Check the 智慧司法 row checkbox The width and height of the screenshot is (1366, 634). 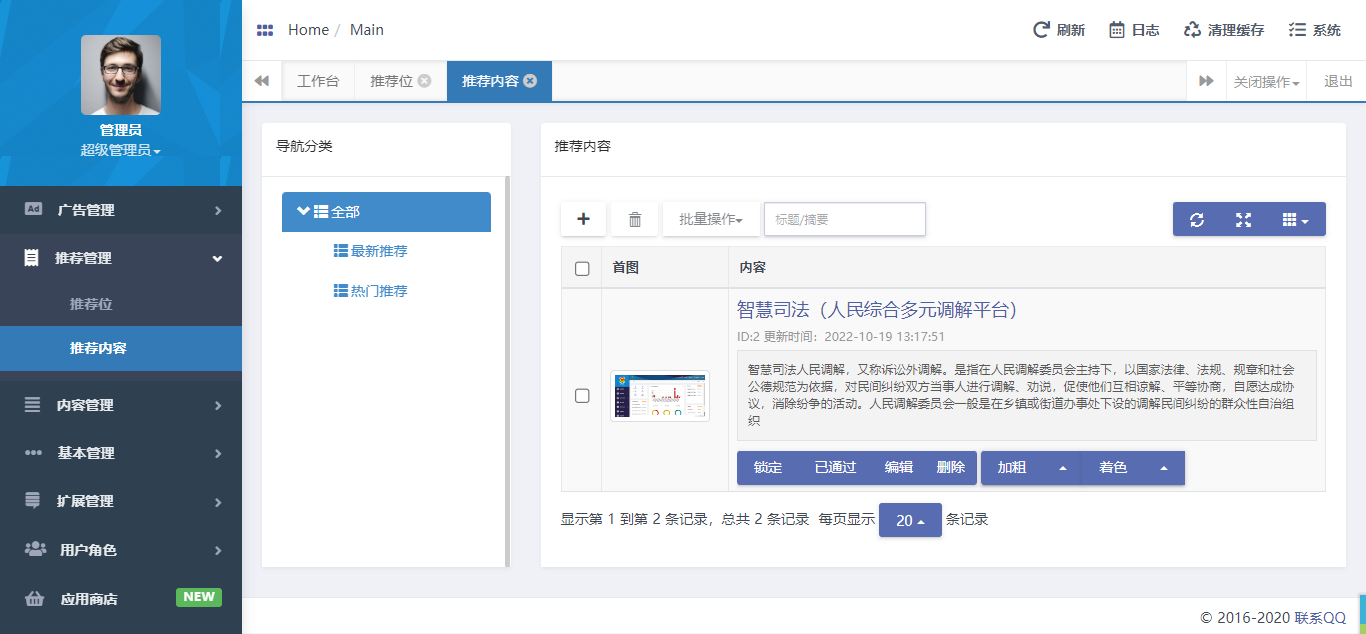[582, 396]
